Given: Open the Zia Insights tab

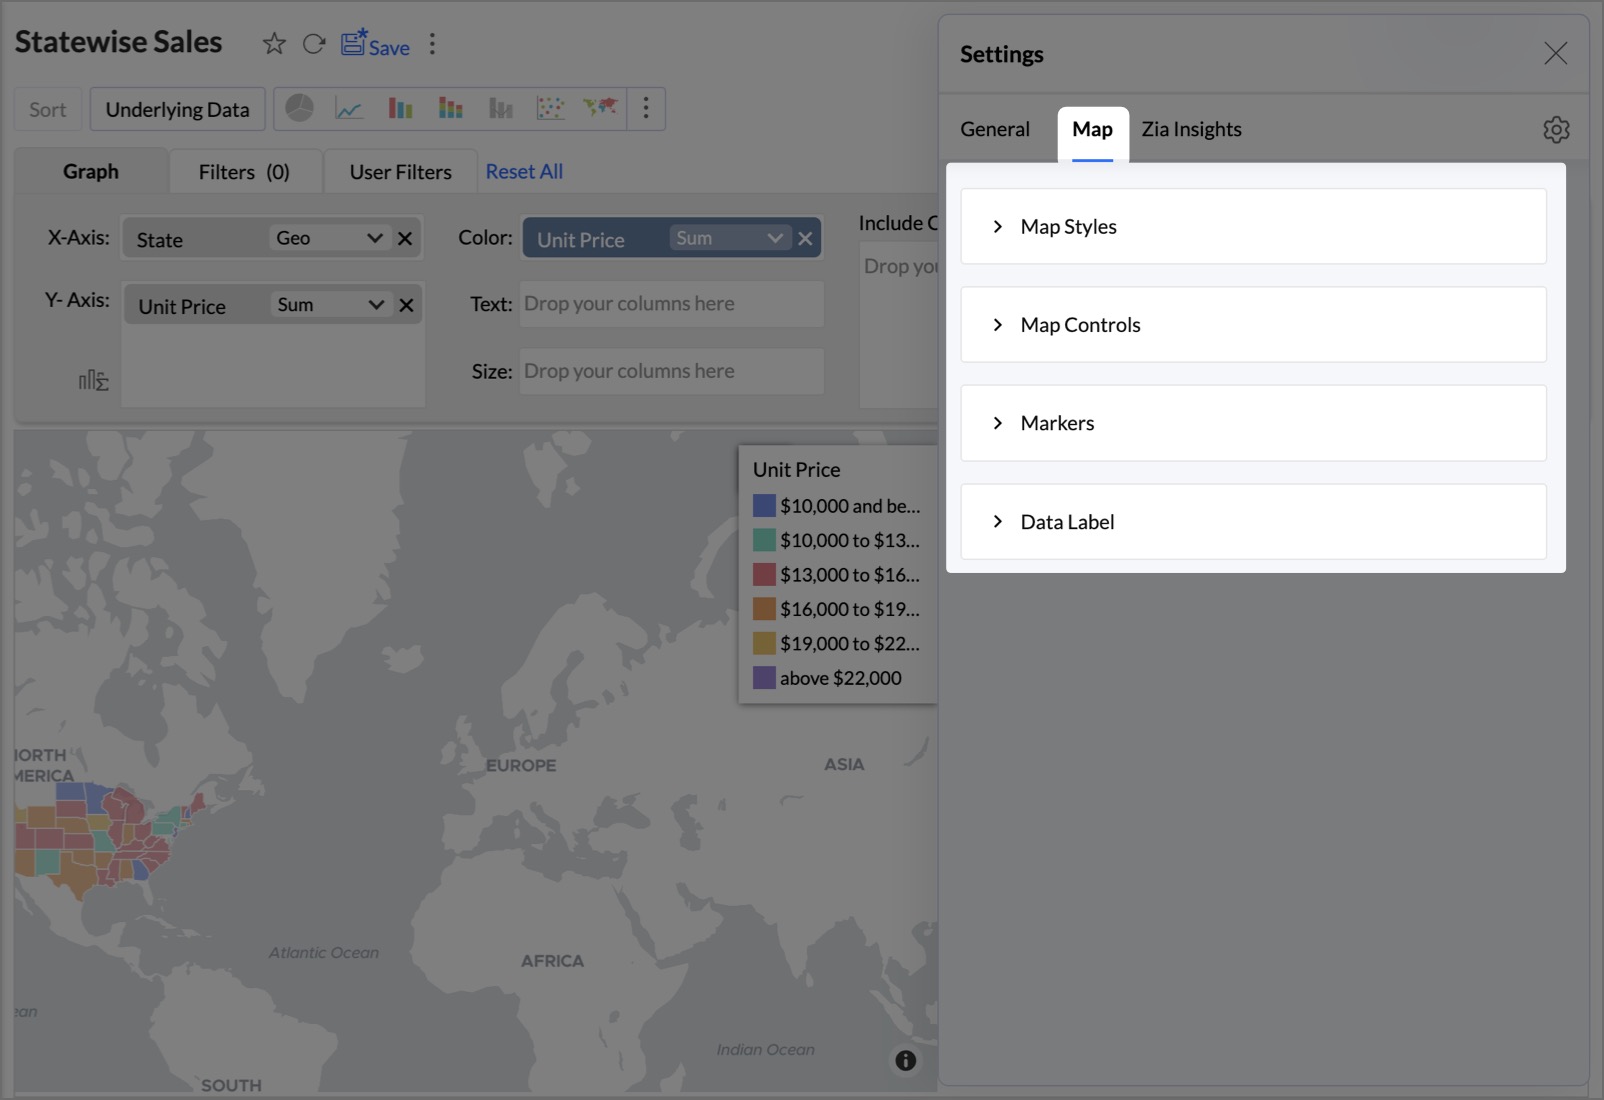Looking at the screenshot, I should 1191,130.
